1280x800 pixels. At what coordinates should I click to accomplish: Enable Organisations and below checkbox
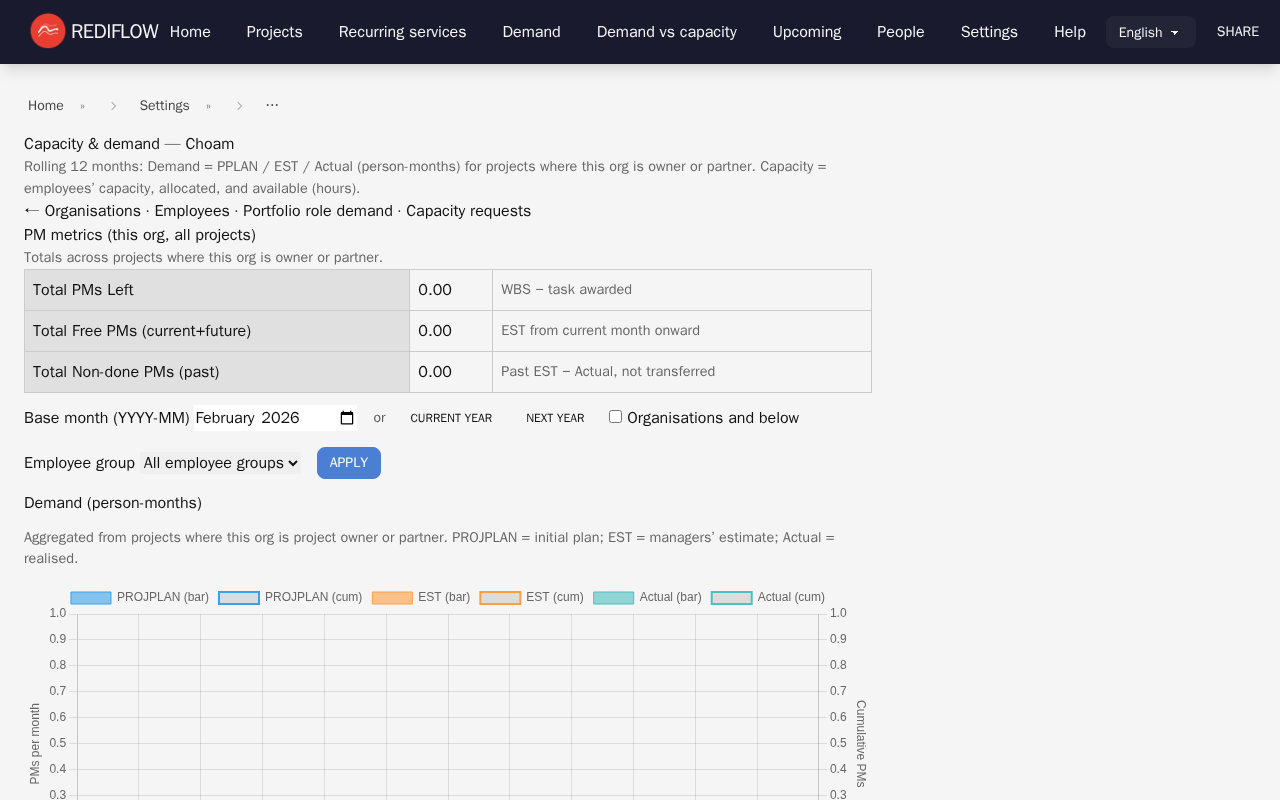click(615, 417)
